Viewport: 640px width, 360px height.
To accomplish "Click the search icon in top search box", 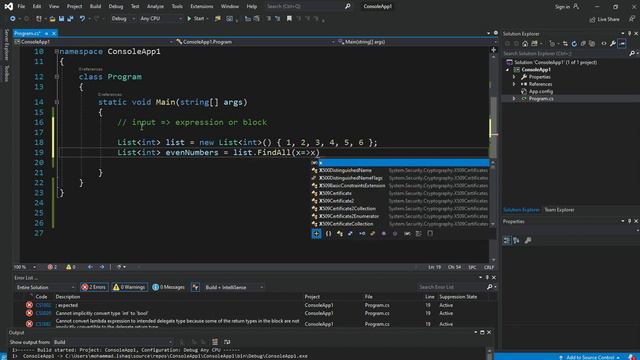I will pos(347,6).
